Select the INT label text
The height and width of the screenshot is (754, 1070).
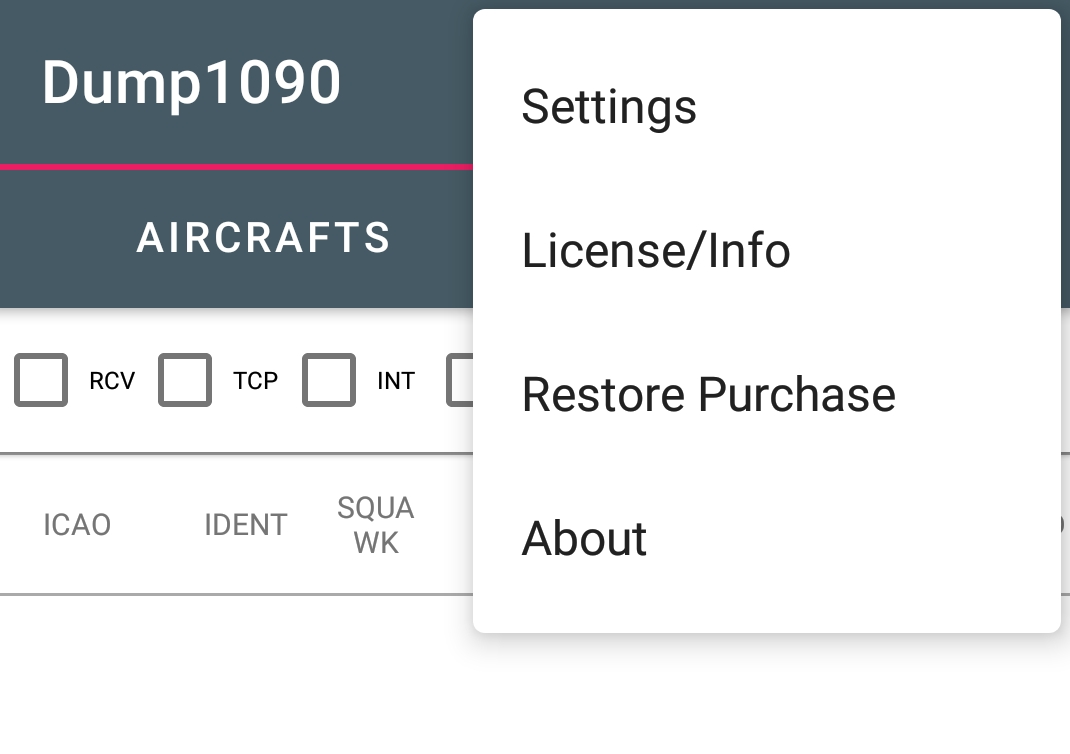398,380
